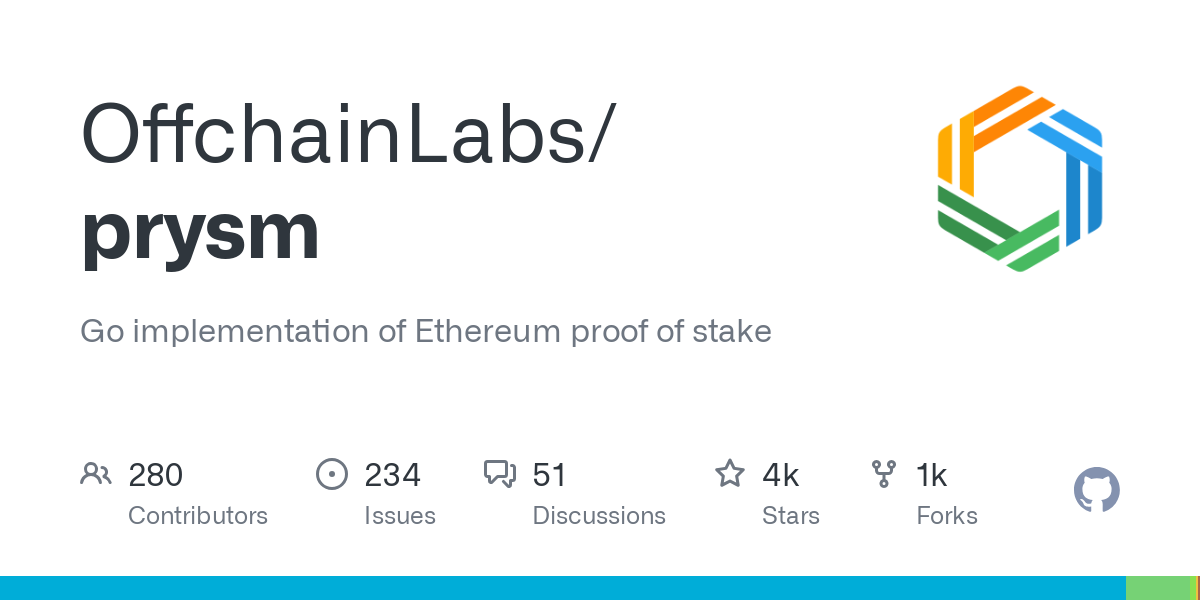Click the issues circle icon

332,474
